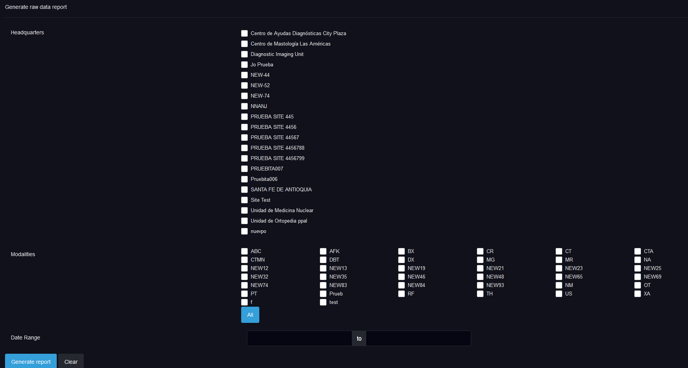
Task: Click the Clear button
Action: coord(71,361)
